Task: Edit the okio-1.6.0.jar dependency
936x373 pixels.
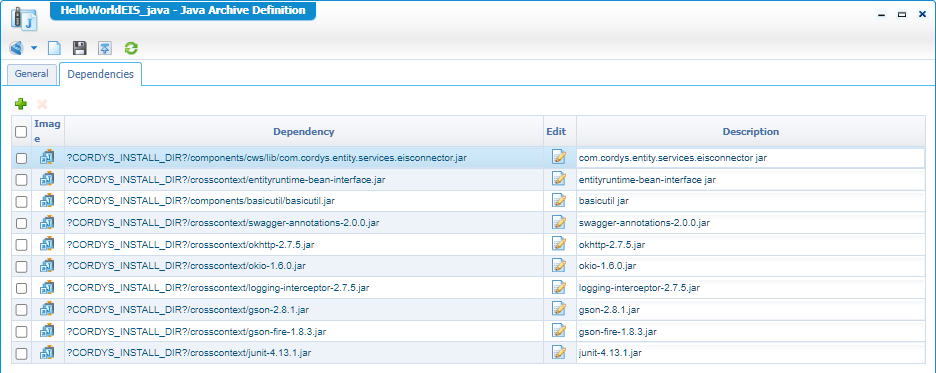Action: pyautogui.click(x=559, y=265)
